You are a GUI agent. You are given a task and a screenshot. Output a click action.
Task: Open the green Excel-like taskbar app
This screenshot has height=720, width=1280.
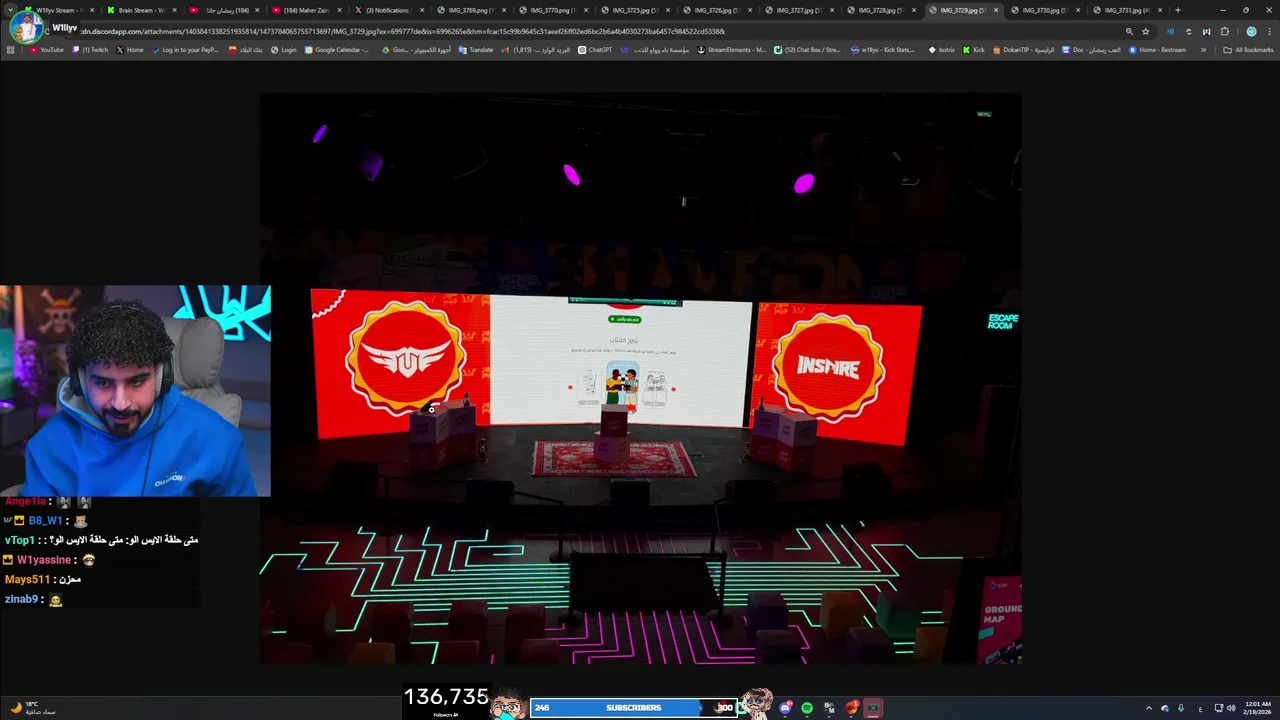(x=873, y=708)
